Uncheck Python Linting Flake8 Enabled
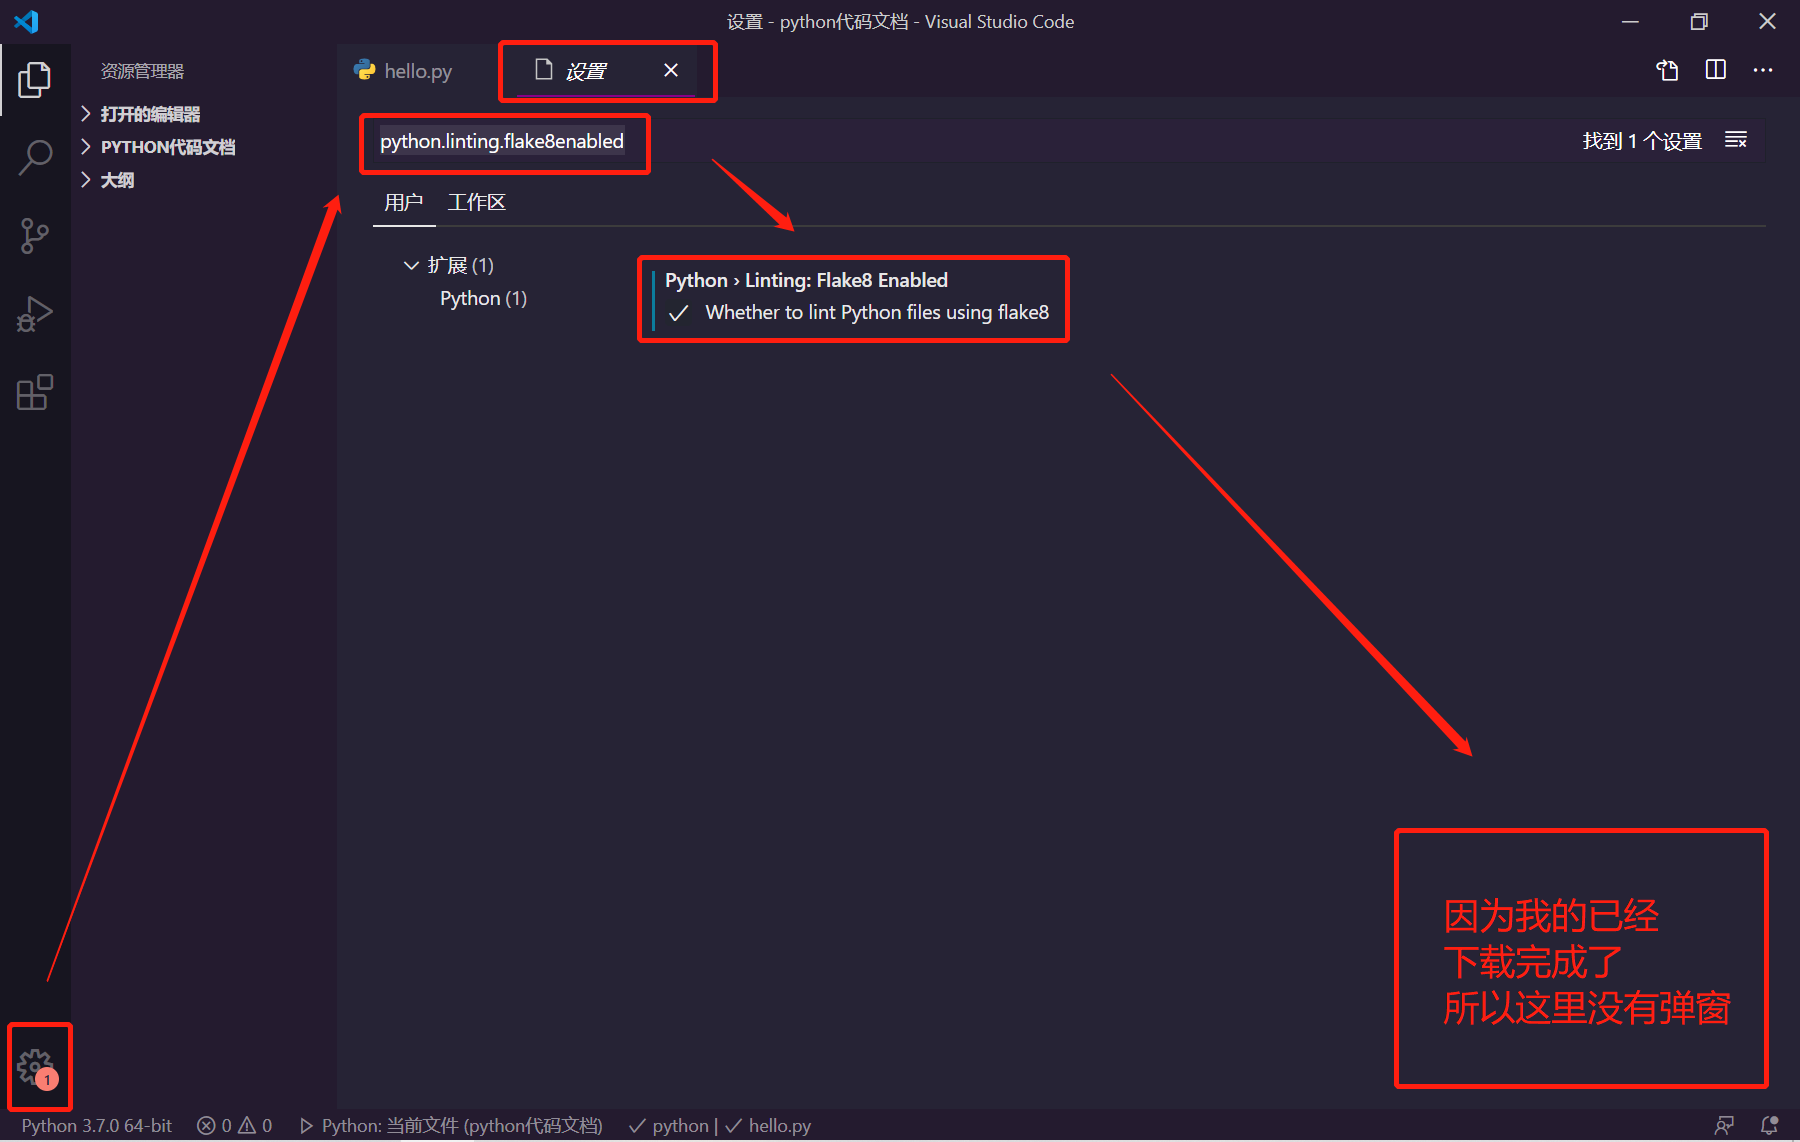This screenshot has width=1800, height=1142. pyautogui.click(x=679, y=312)
